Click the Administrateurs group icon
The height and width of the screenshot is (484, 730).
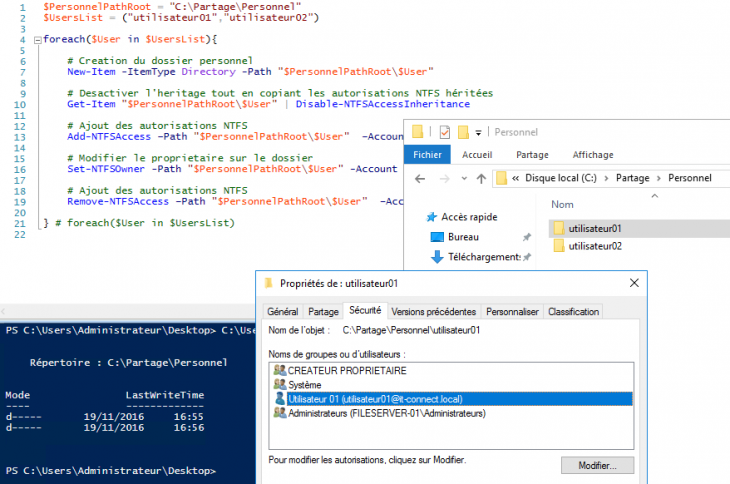pos(280,413)
